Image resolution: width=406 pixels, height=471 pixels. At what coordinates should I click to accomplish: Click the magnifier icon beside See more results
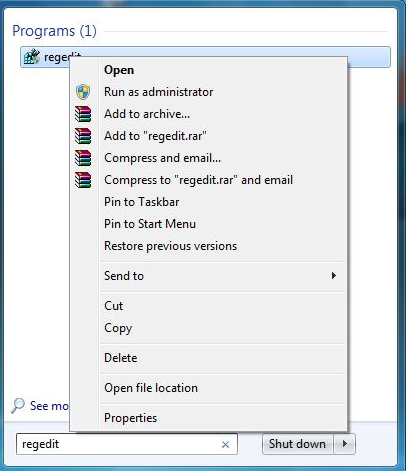click(18, 405)
